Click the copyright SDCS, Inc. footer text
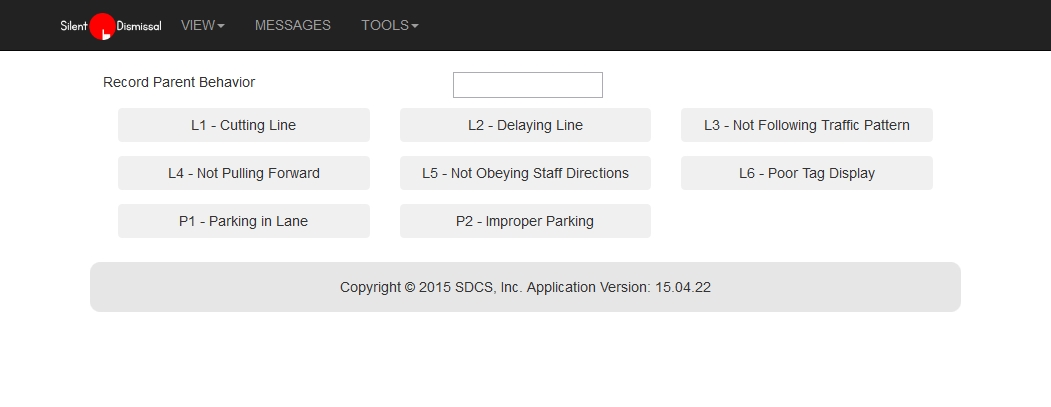Image resolution: width=1051 pixels, height=407 pixels. [430, 287]
